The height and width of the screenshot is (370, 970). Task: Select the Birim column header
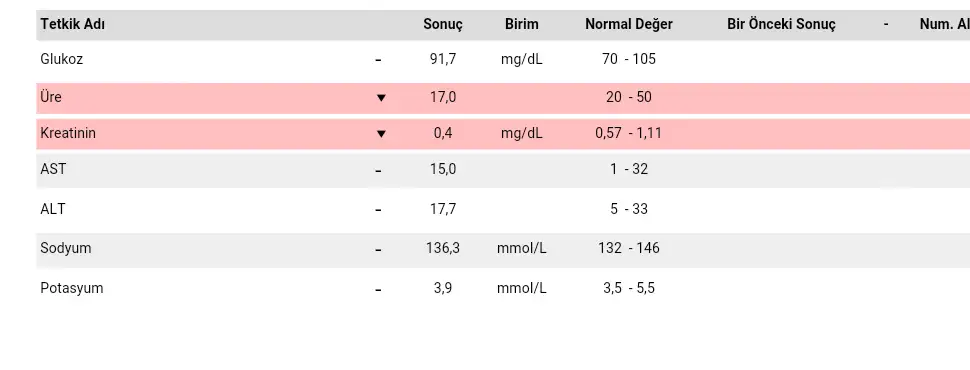[x=521, y=25]
